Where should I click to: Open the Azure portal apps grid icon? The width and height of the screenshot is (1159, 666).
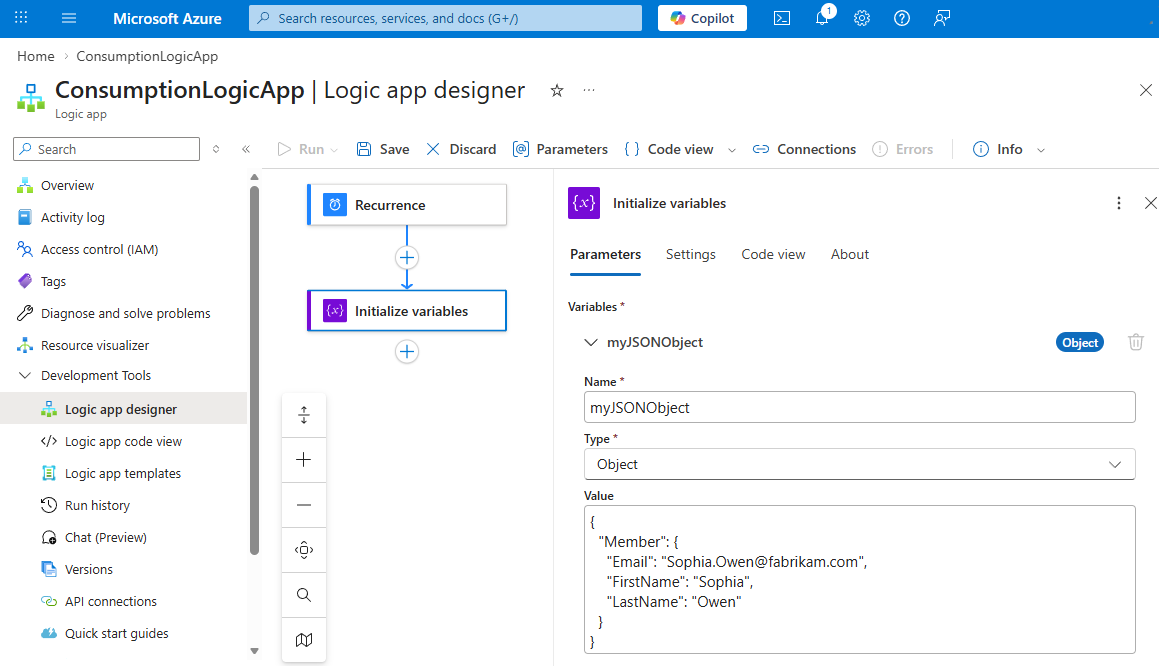[x=21, y=18]
